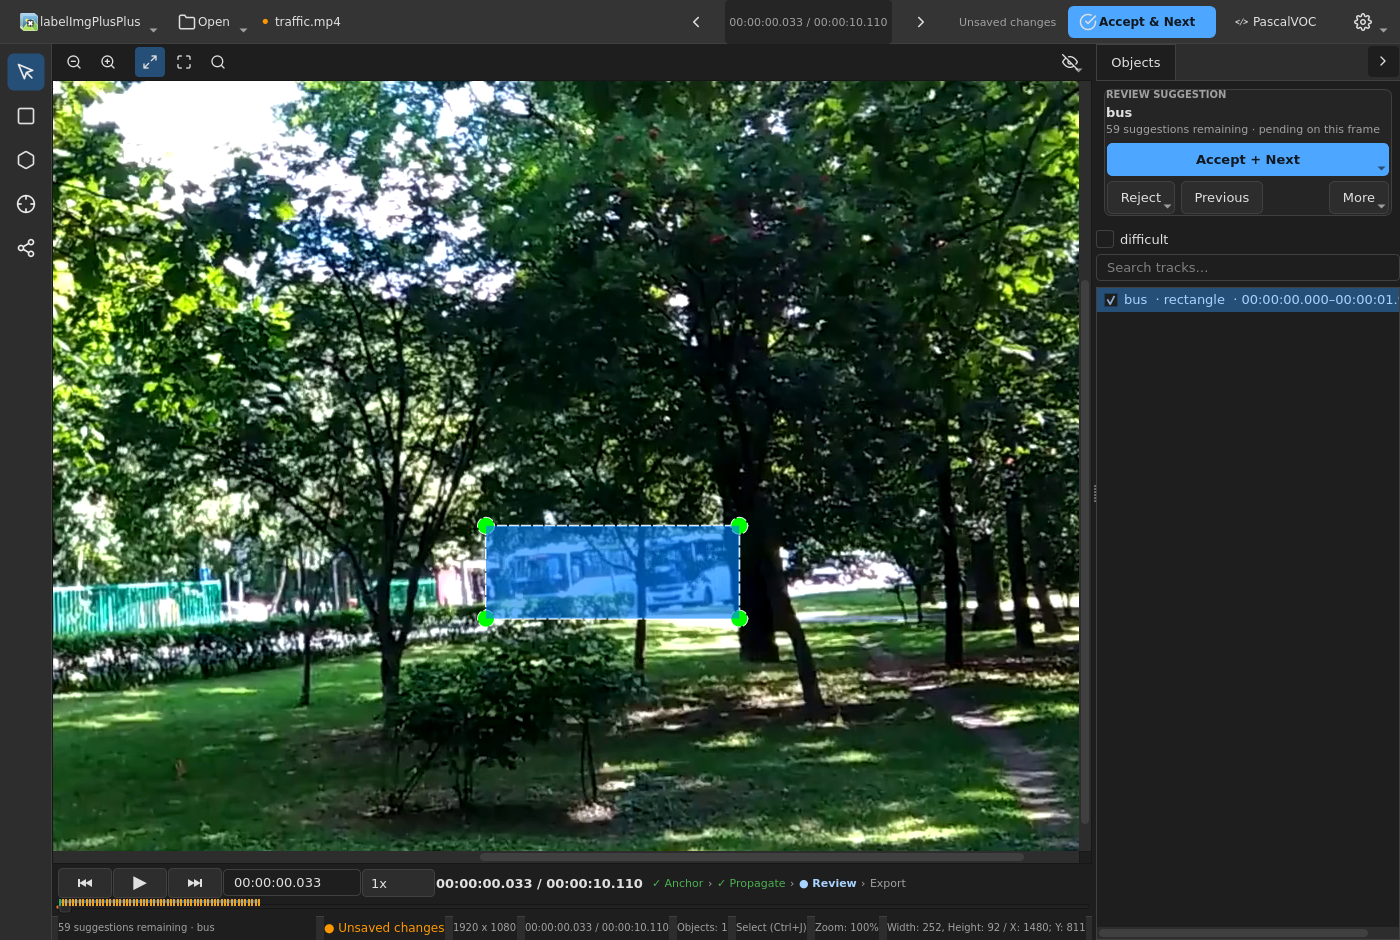Click the 1920 x 1080 resolution text

click(x=485, y=928)
